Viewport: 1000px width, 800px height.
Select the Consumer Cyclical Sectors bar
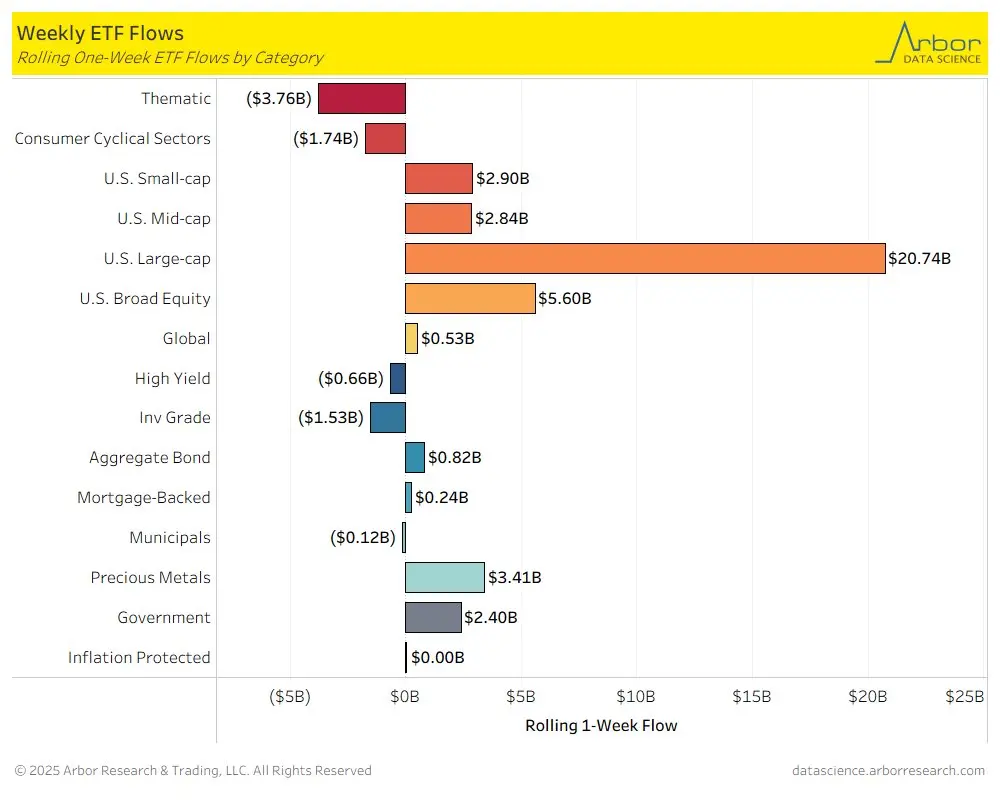pos(385,138)
